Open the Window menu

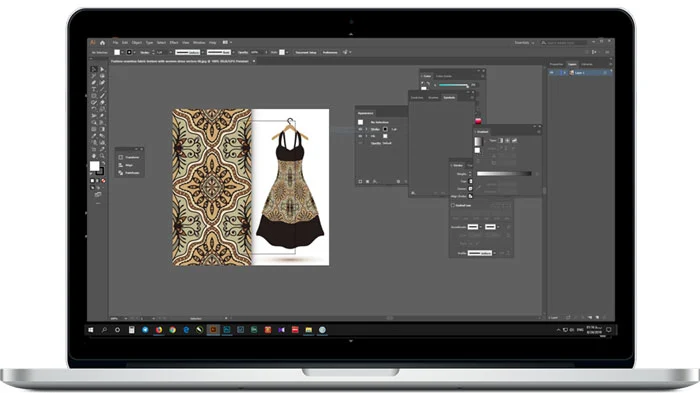coord(199,42)
